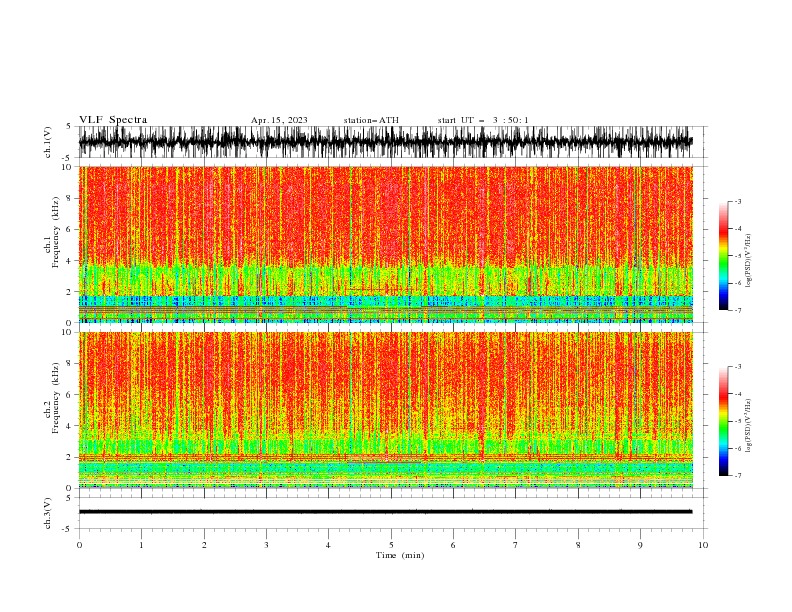Click the "-5" tick on ch.3(V) axis

tap(68, 529)
